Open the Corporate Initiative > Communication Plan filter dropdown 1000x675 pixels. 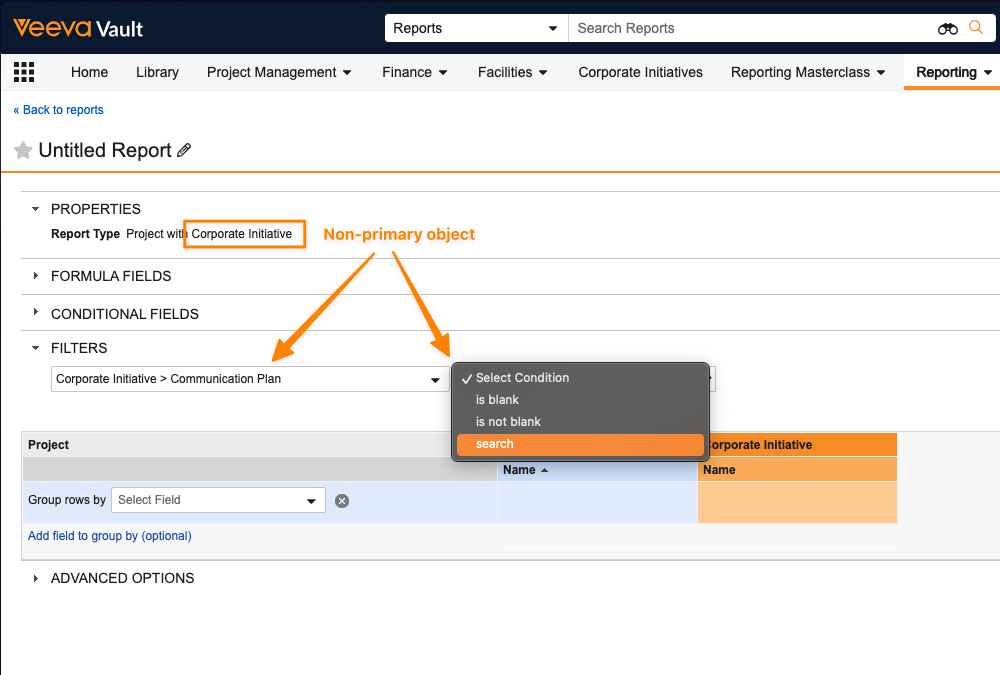(x=250, y=379)
